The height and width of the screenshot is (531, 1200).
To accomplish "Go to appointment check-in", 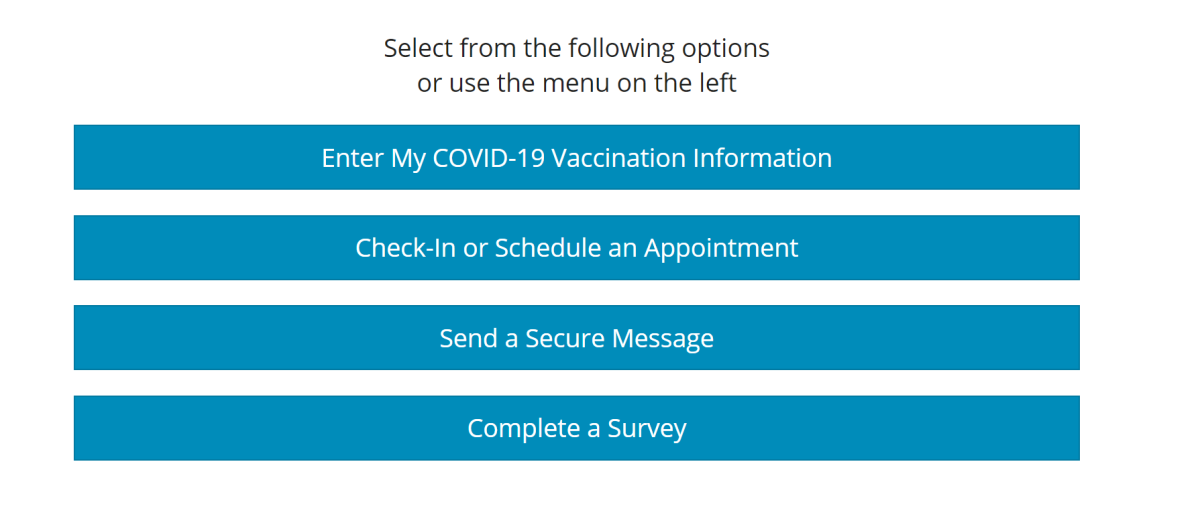I will (x=576, y=248).
